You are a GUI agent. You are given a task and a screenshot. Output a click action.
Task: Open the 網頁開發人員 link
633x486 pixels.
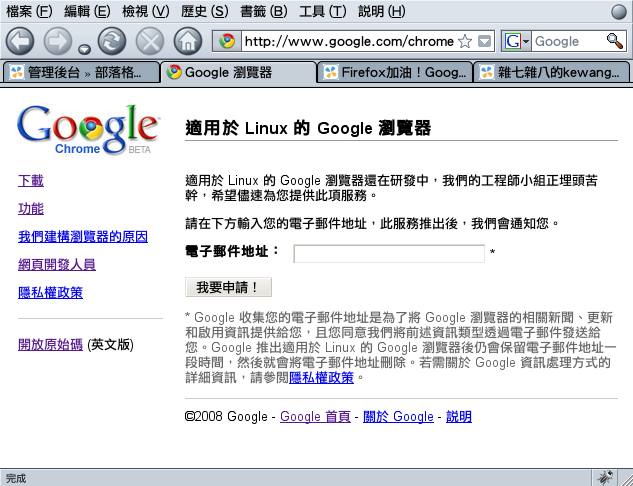coord(57,264)
